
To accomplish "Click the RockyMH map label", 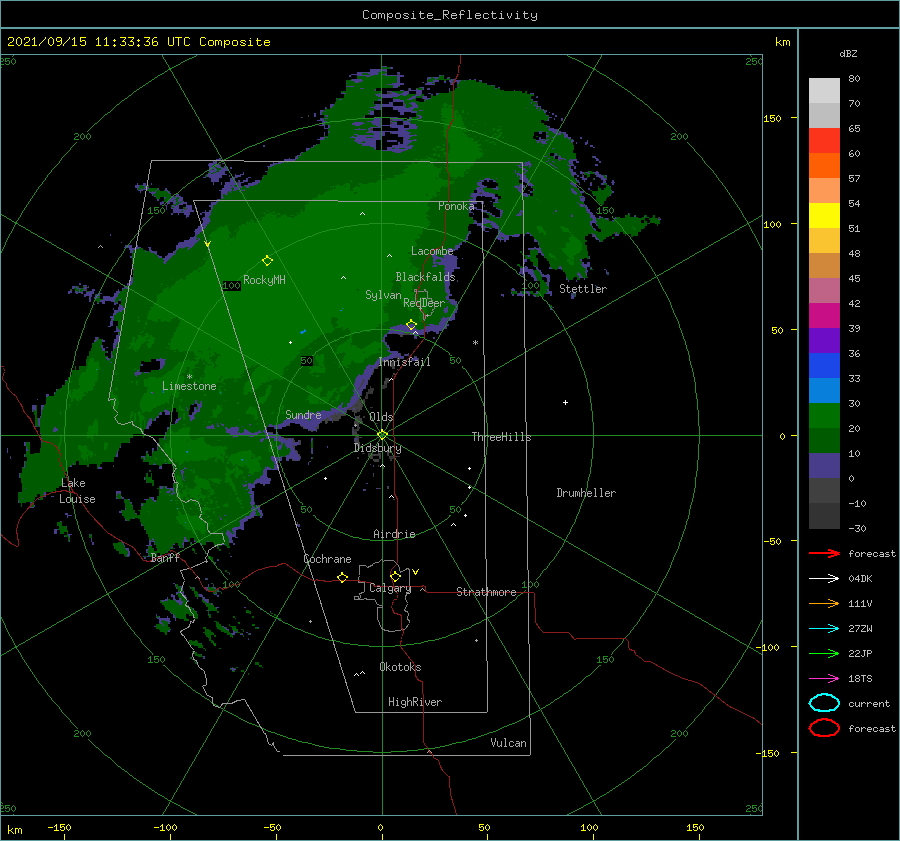I will pos(264,280).
